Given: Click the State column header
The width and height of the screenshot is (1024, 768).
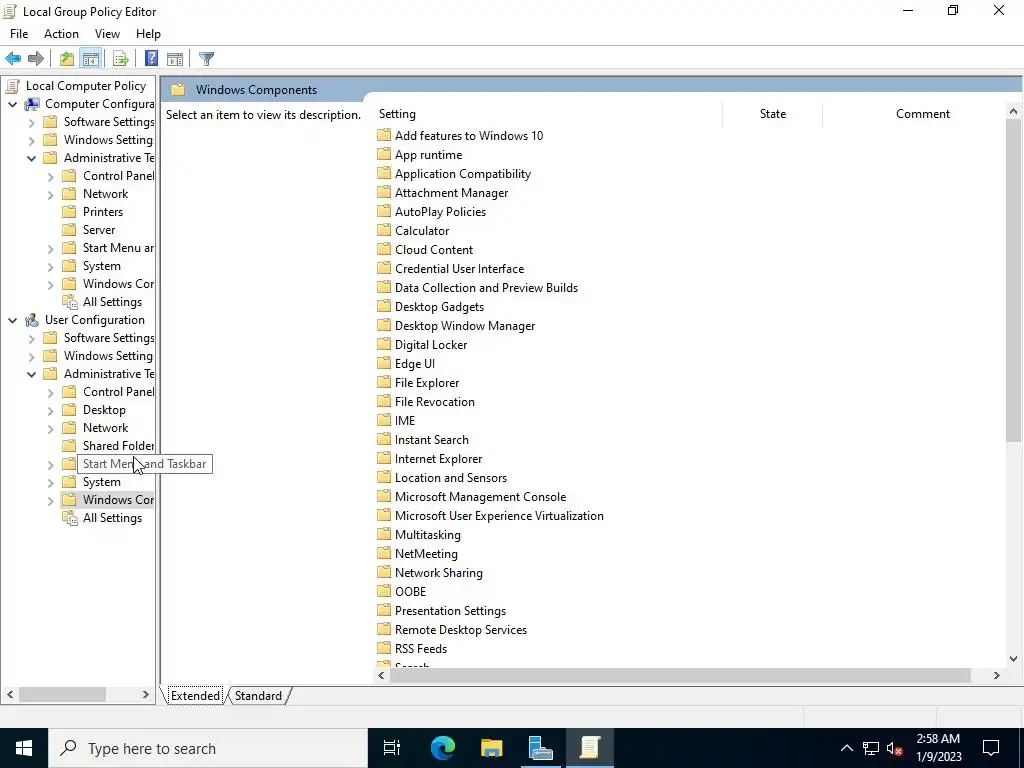Looking at the screenshot, I should 773,114.
